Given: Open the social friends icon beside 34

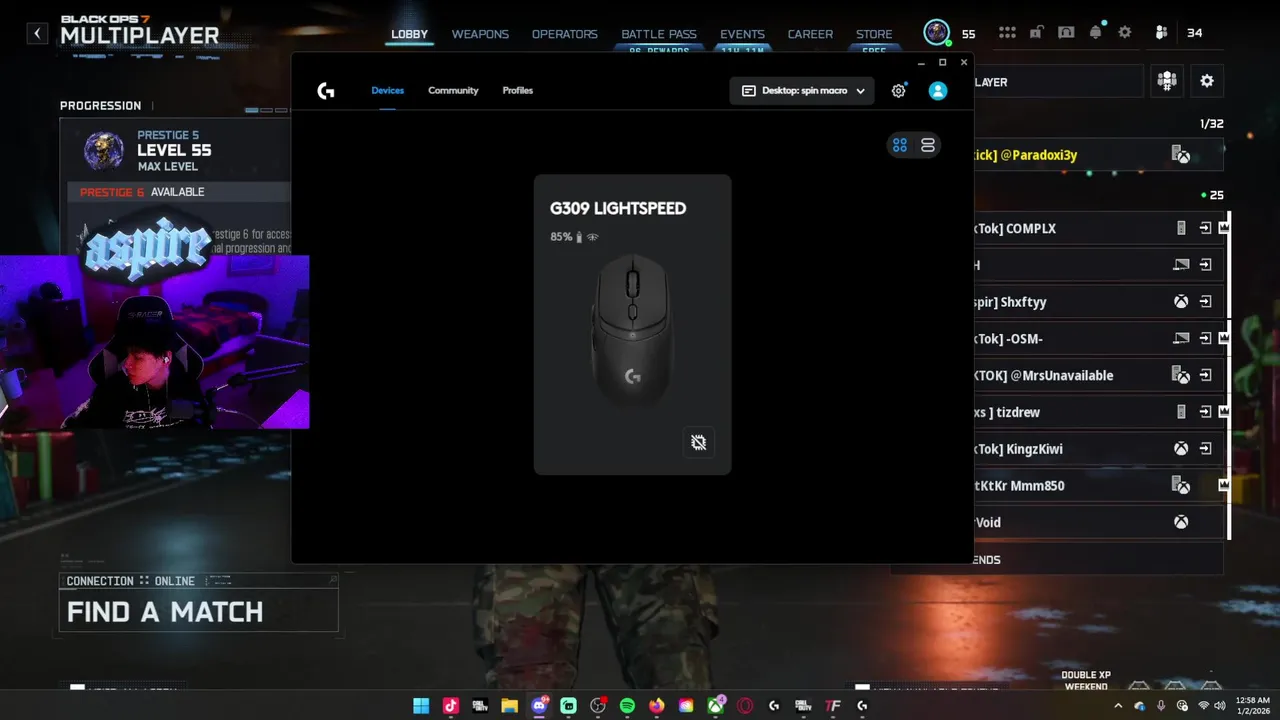Looking at the screenshot, I should 1161,33.
